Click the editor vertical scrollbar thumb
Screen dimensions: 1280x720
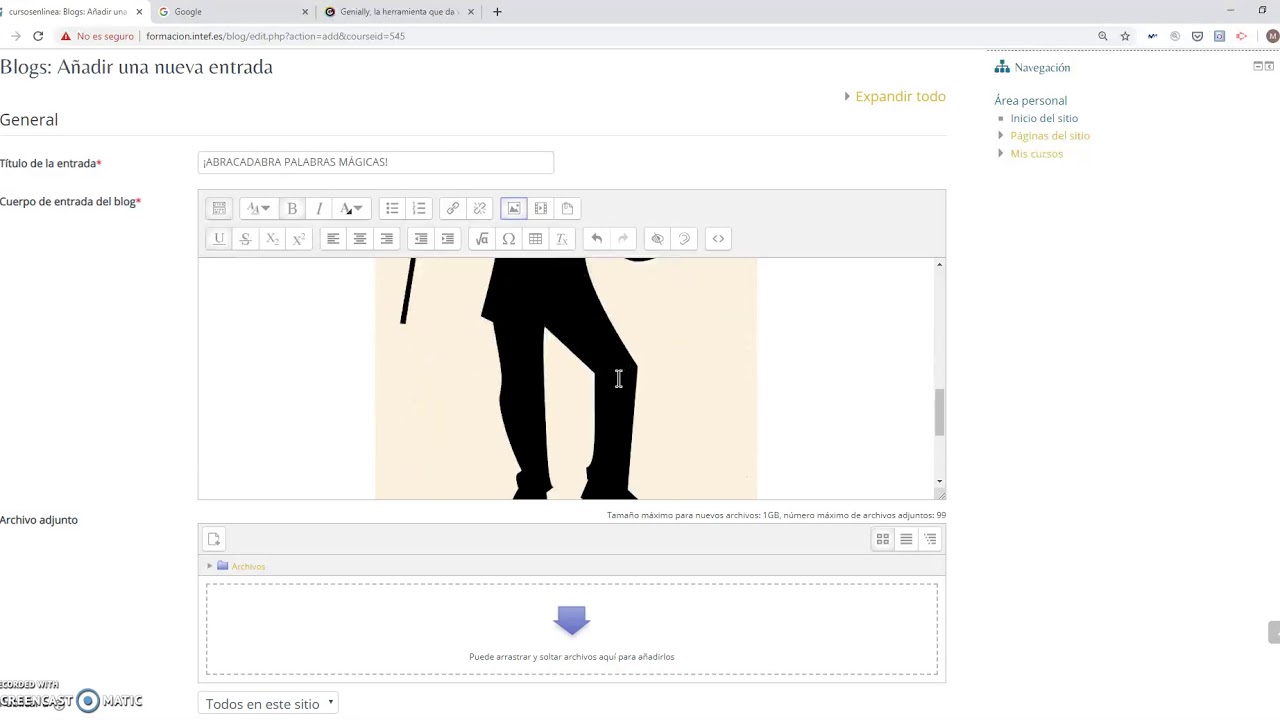click(939, 412)
